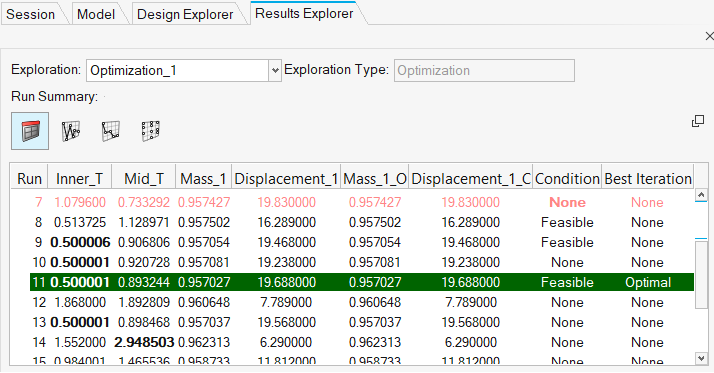
Task: Switch to the Model tab
Action: tap(96, 14)
